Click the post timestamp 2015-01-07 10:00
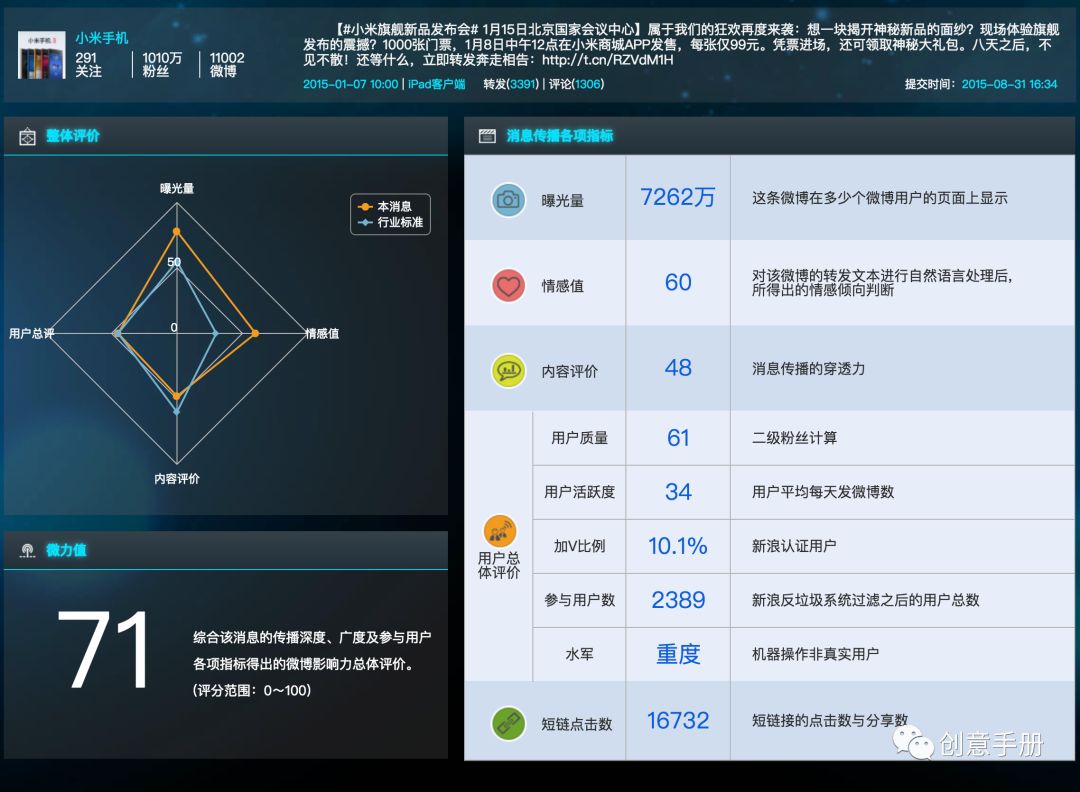Viewport: 1080px width, 792px height. coord(351,84)
